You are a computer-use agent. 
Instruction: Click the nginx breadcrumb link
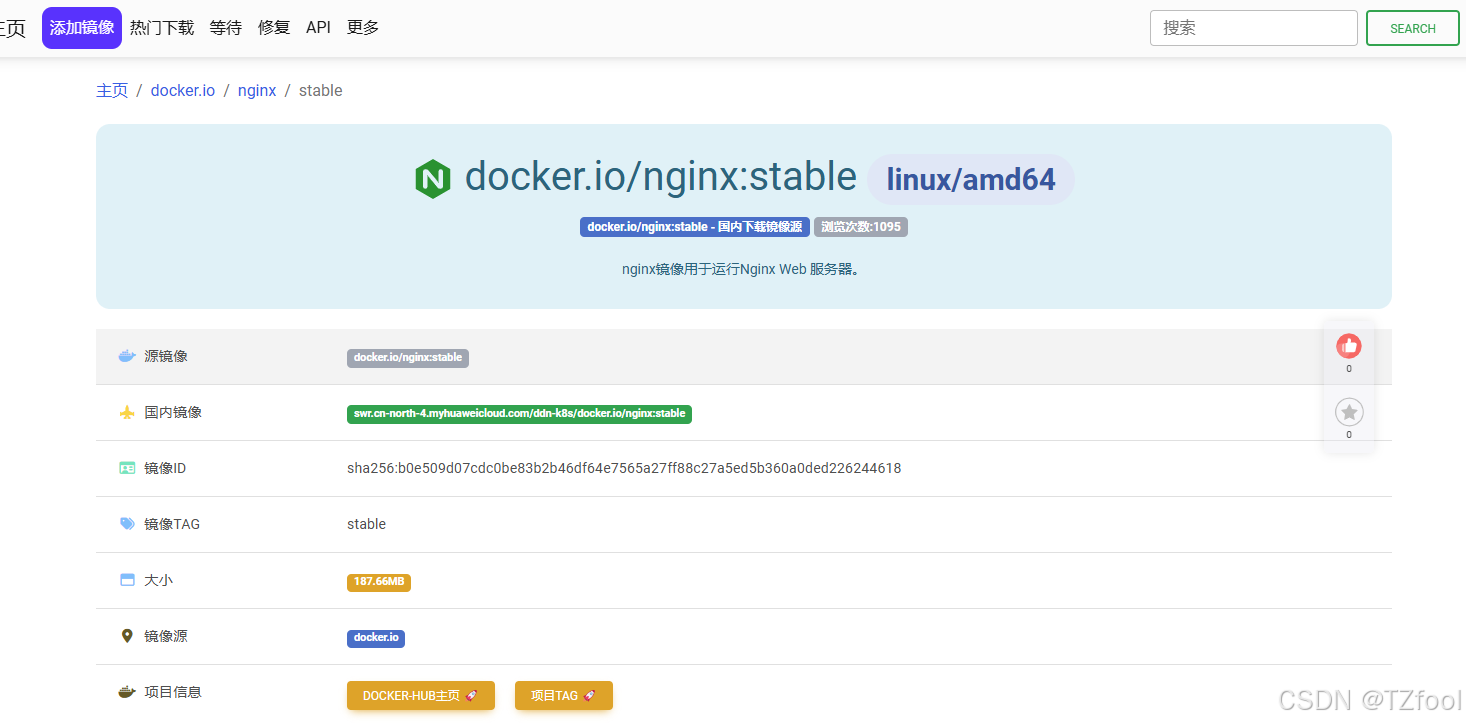(x=257, y=90)
